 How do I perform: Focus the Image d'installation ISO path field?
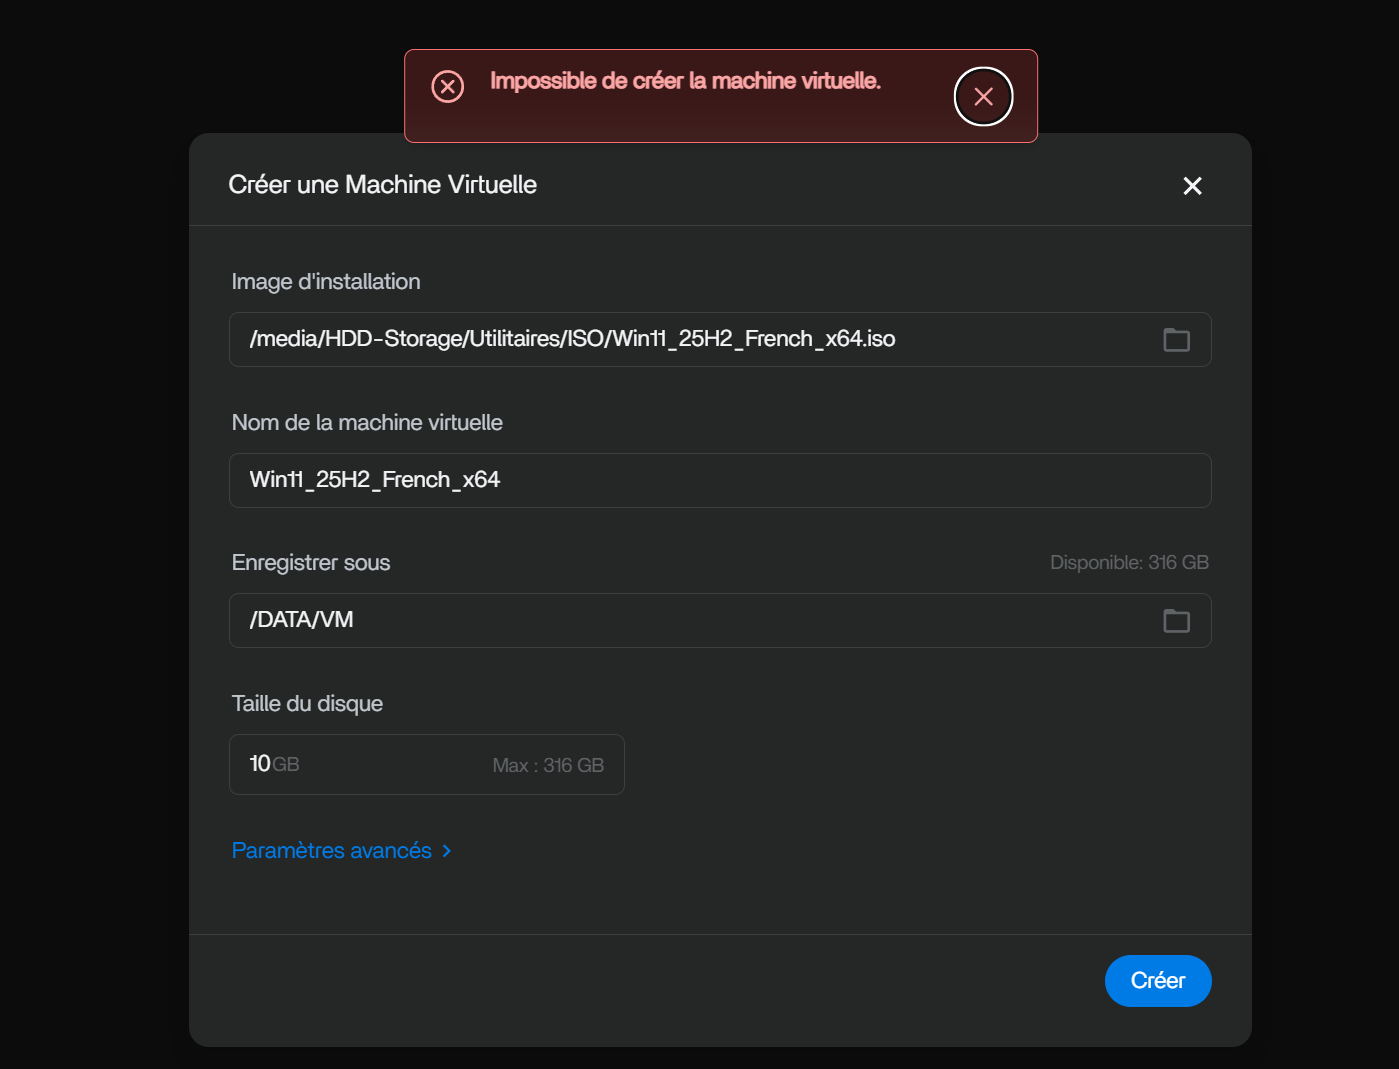720,340
